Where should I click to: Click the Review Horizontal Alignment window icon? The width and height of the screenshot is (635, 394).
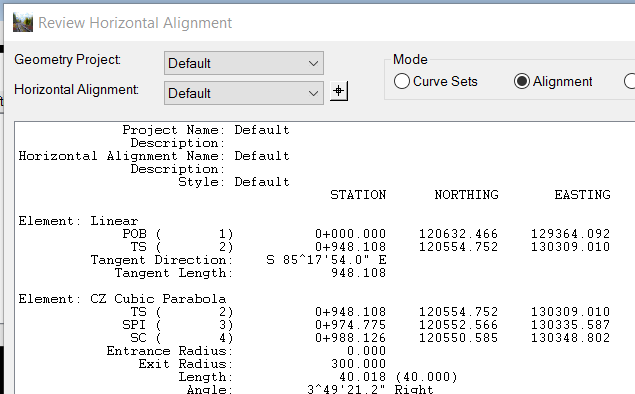pos(23,22)
